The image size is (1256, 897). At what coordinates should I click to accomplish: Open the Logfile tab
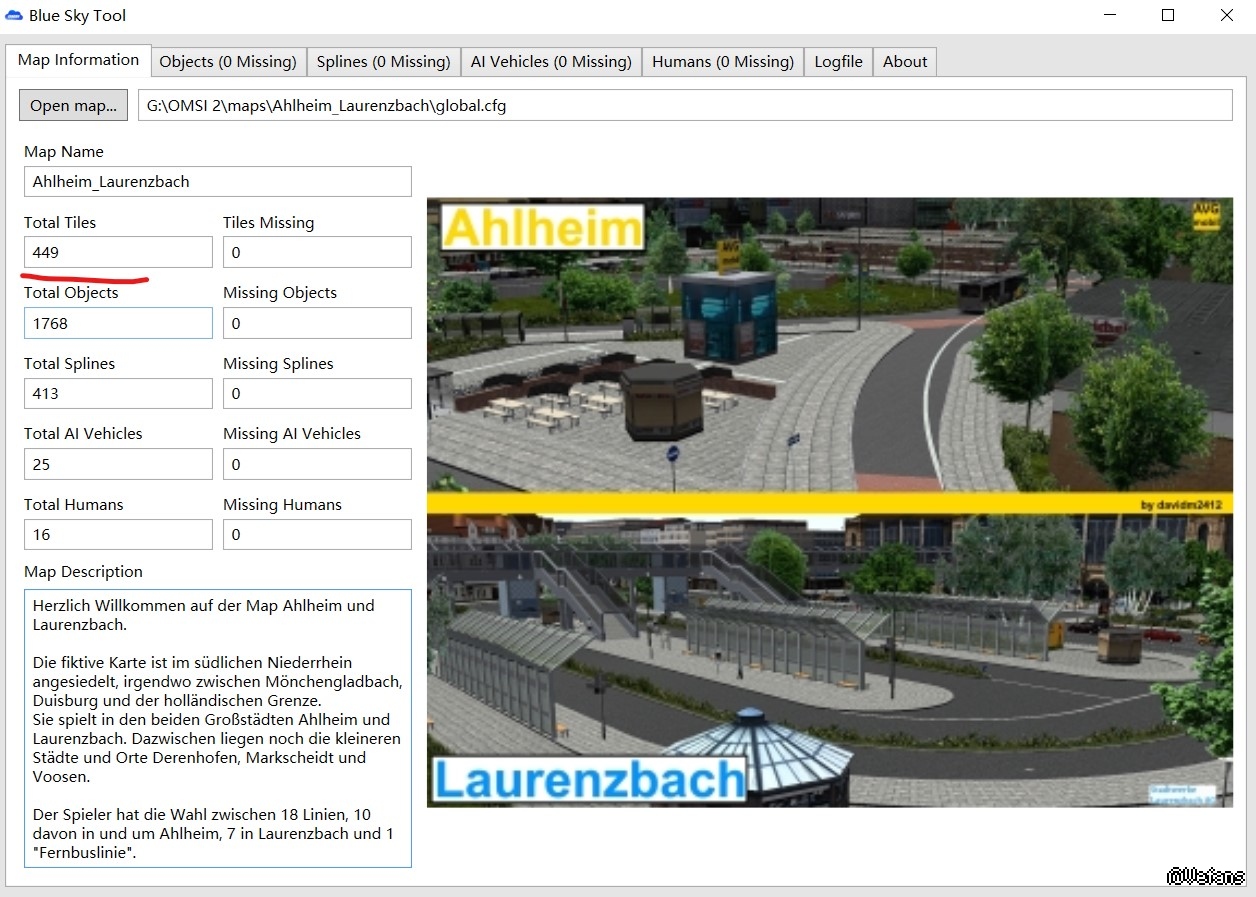click(838, 62)
